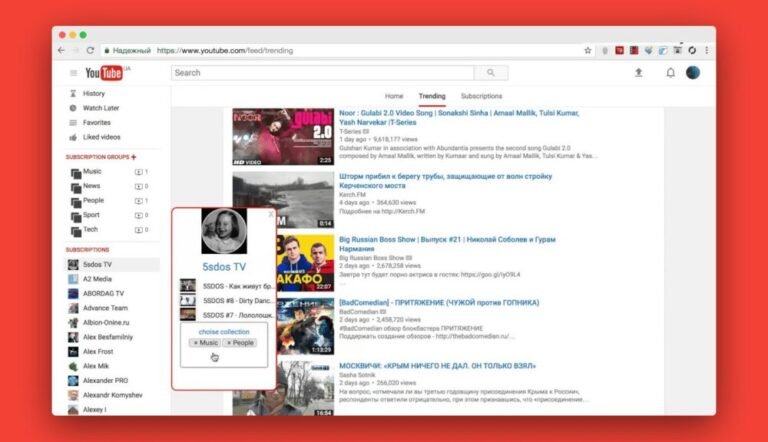Click the News group folder icon
This screenshot has width=768, height=442.
[76, 188]
